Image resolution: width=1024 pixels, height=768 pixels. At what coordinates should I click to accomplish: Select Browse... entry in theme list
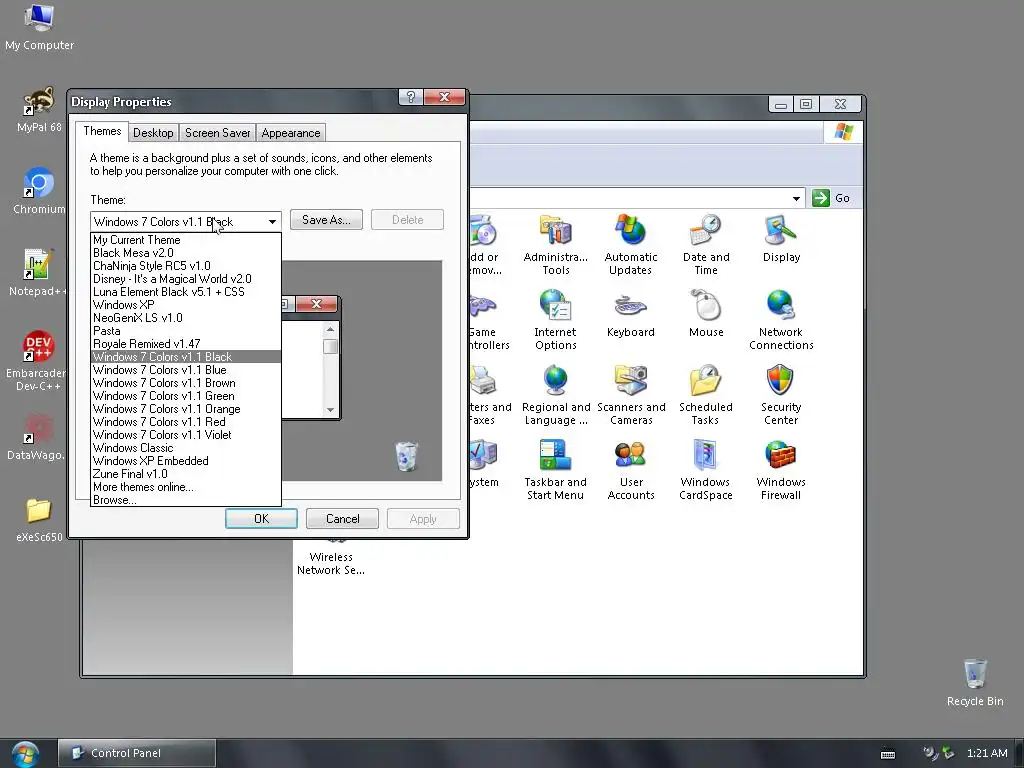click(x=185, y=500)
